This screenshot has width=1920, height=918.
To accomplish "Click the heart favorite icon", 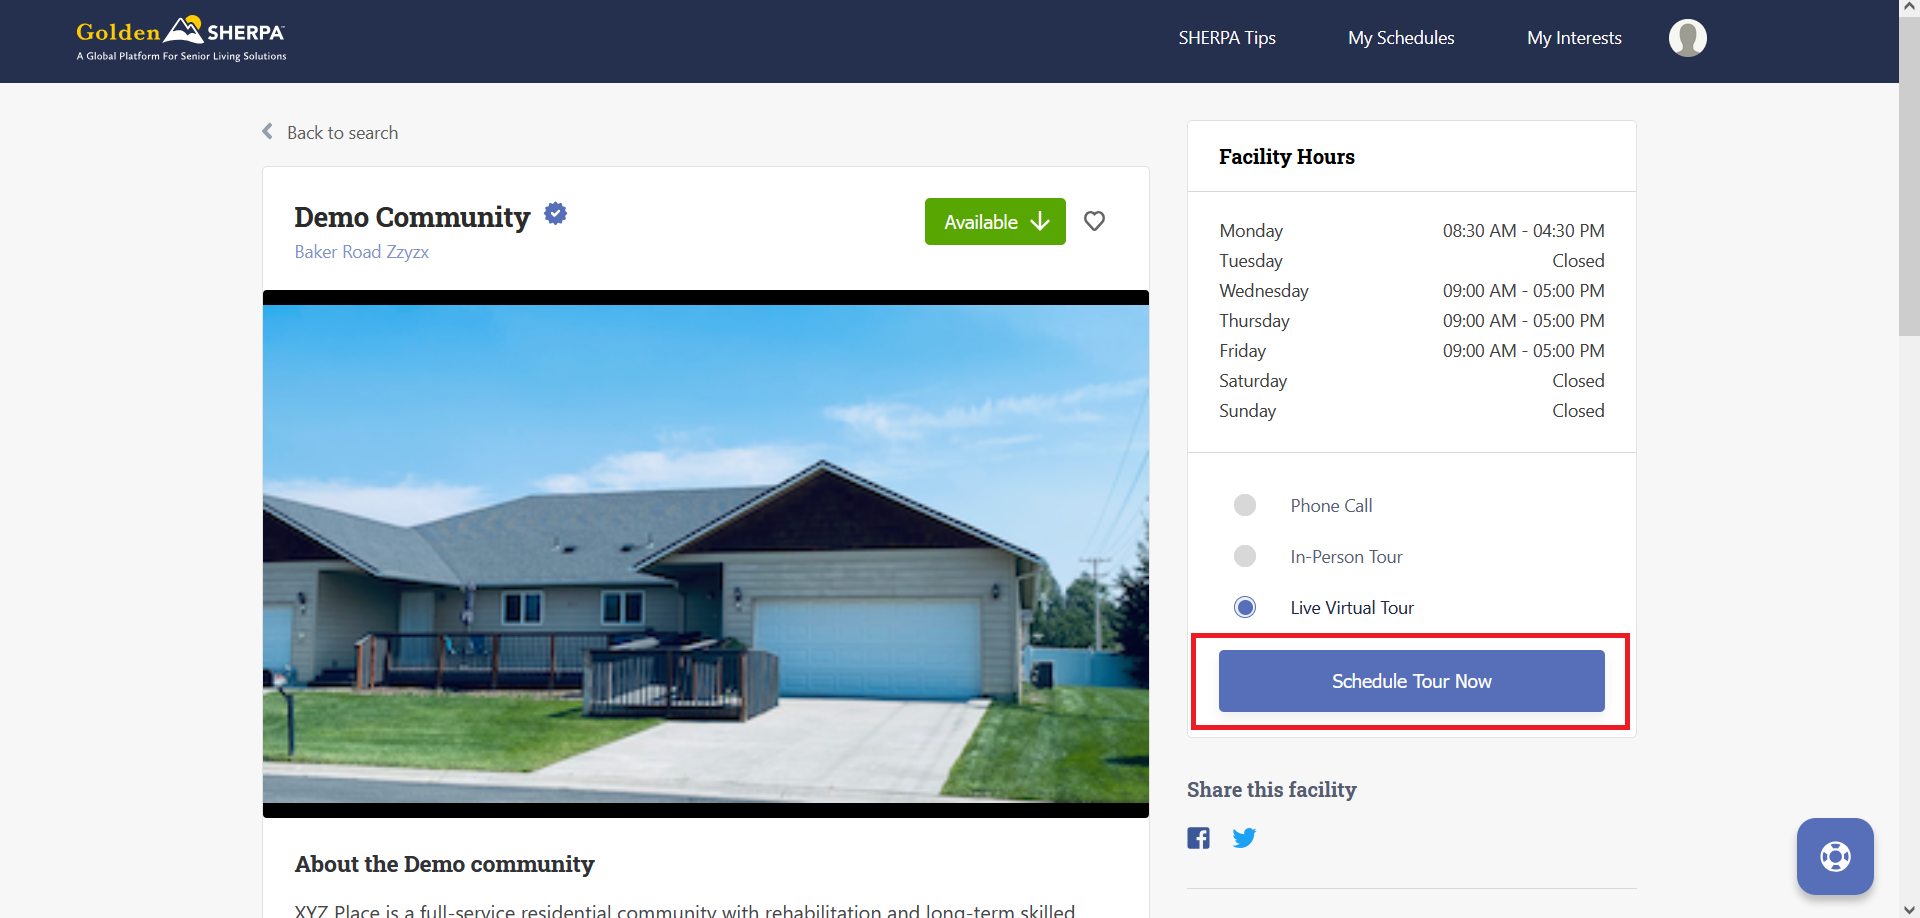I will [1094, 221].
